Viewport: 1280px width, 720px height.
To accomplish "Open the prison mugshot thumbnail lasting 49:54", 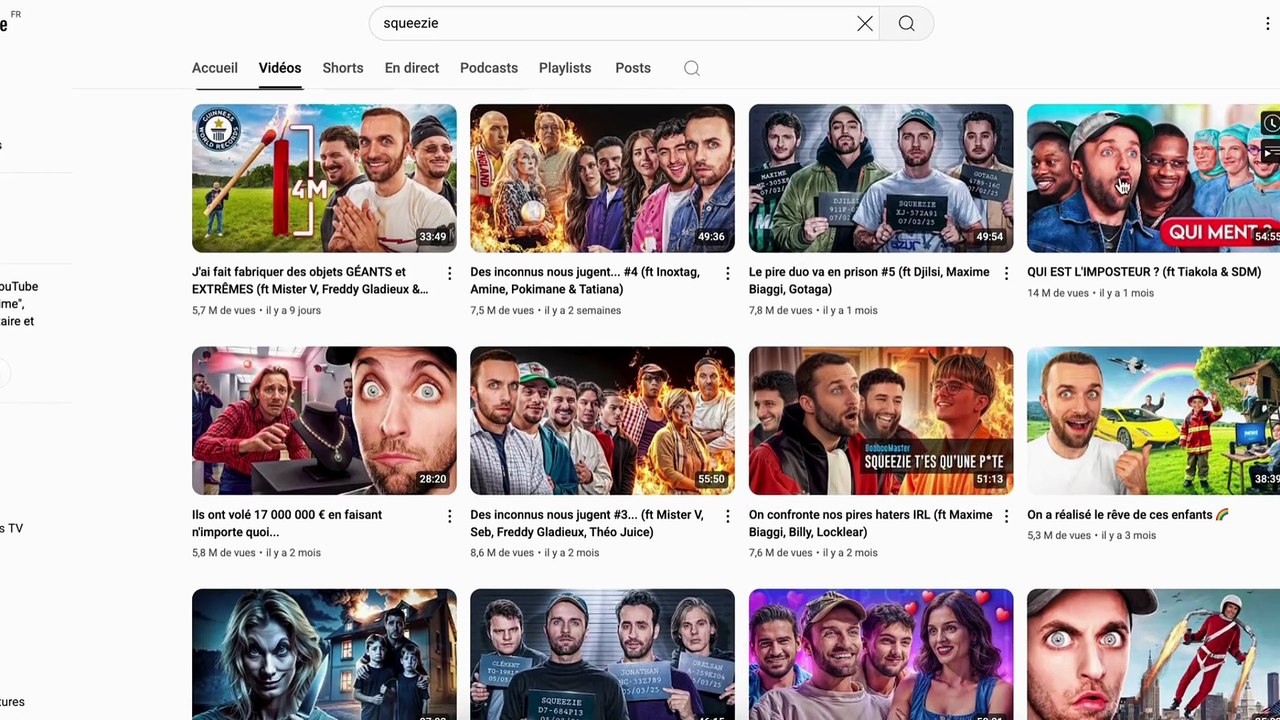I will point(881,178).
